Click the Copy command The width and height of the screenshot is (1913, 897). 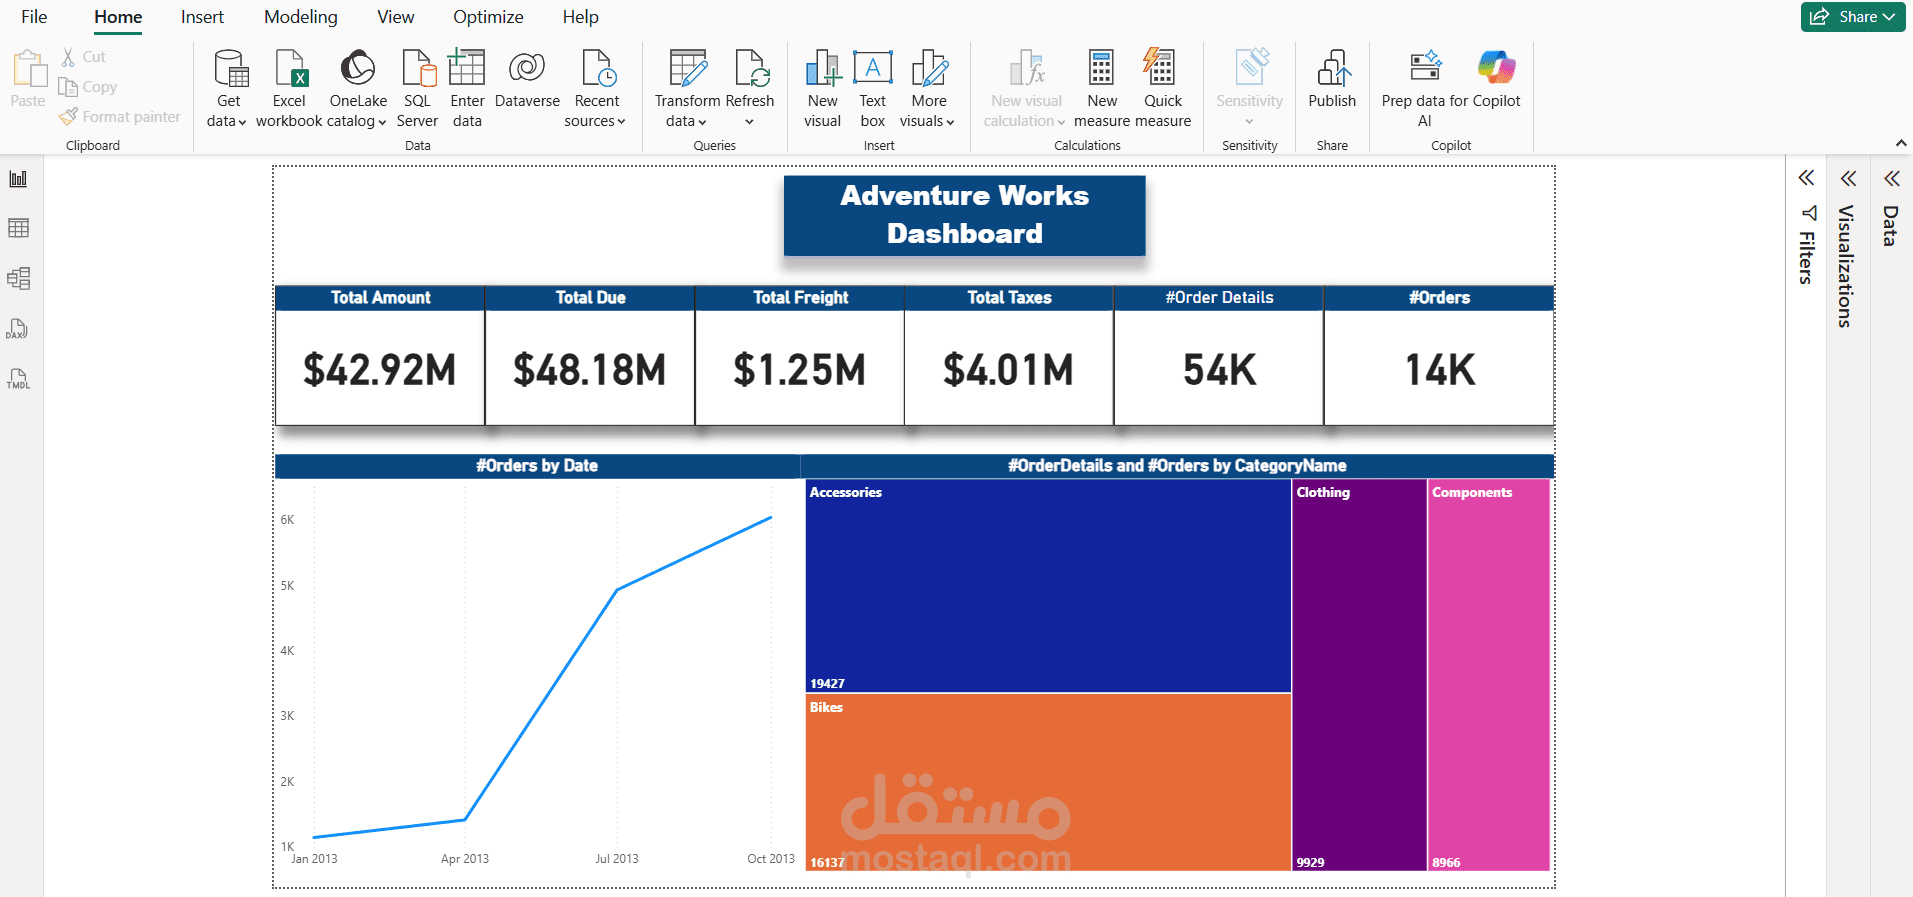click(x=88, y=87)
